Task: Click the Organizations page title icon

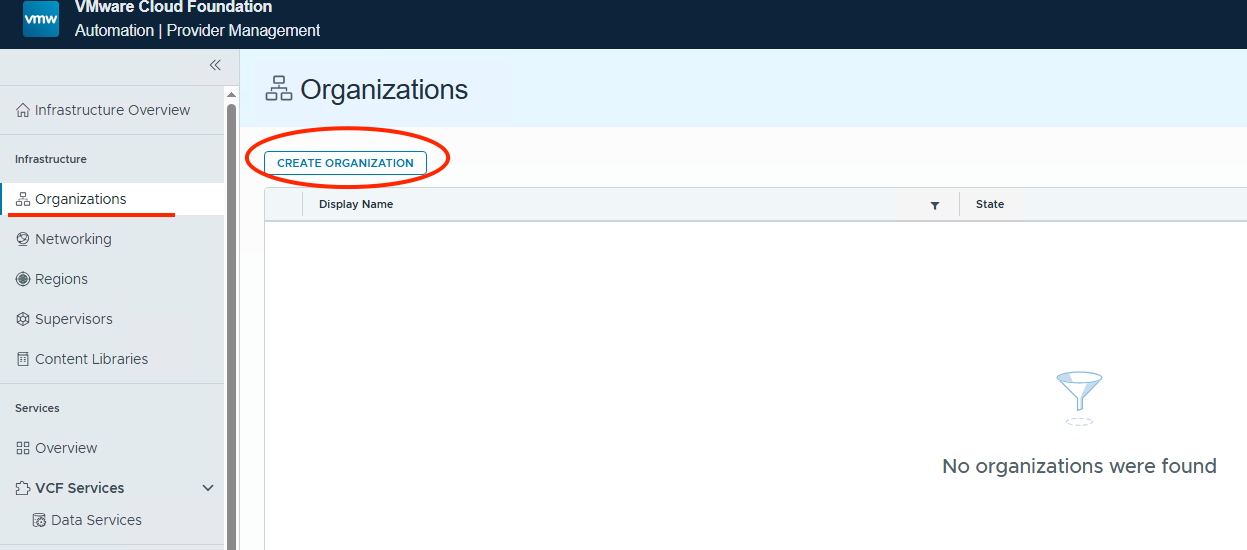Action: tap(278, 89)
